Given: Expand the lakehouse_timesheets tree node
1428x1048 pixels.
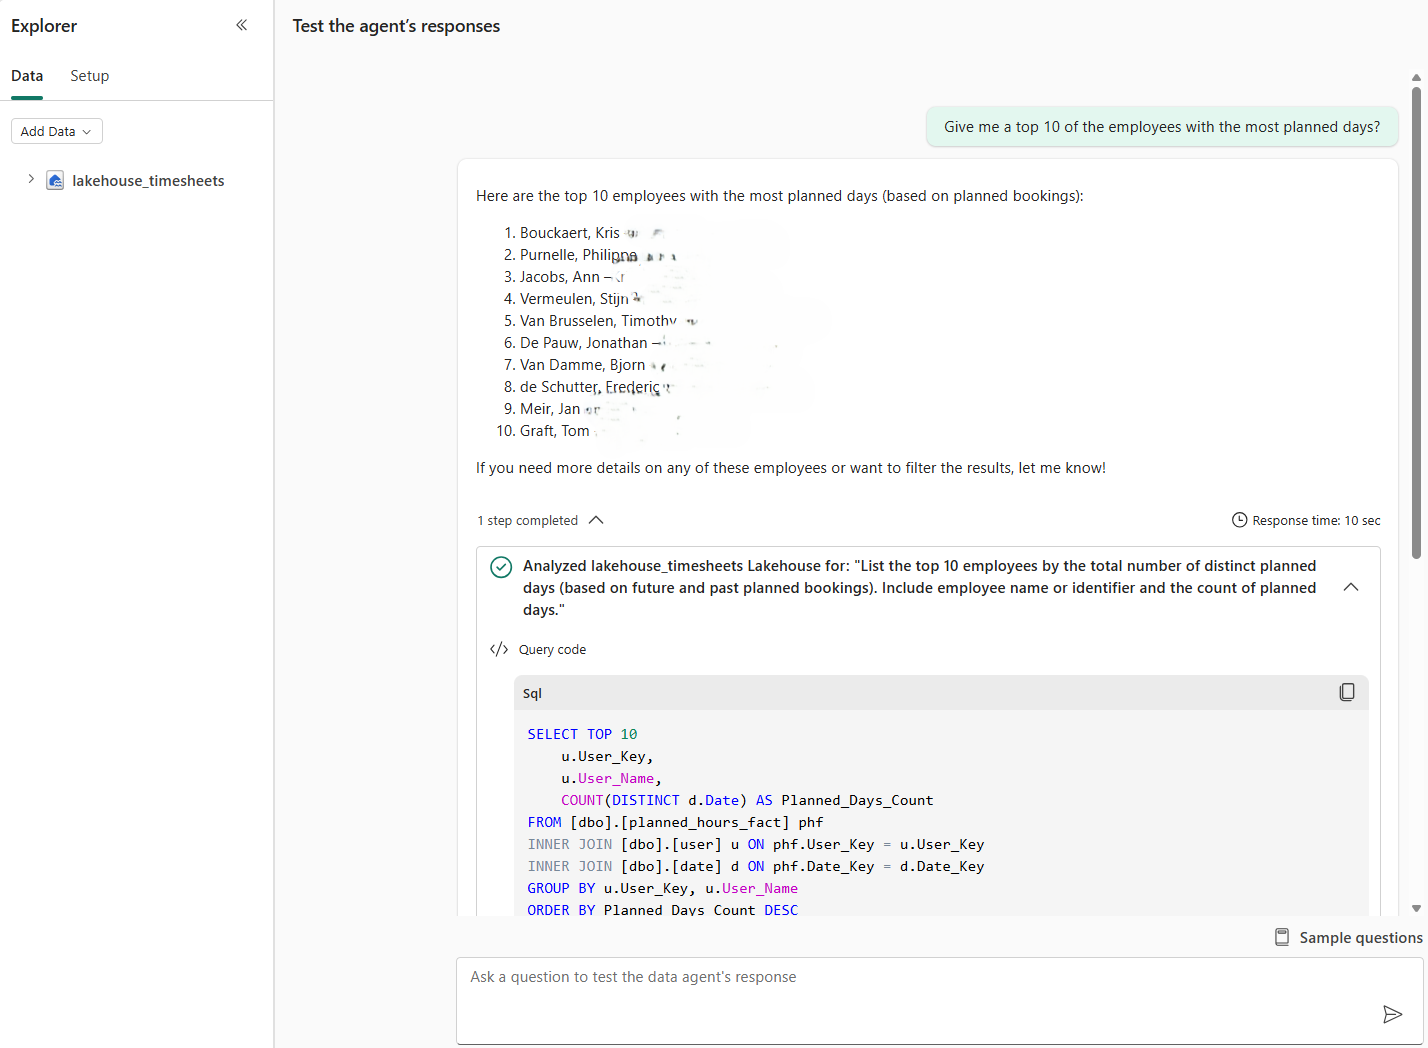Looking at the screenshot, I should (31, 180).
